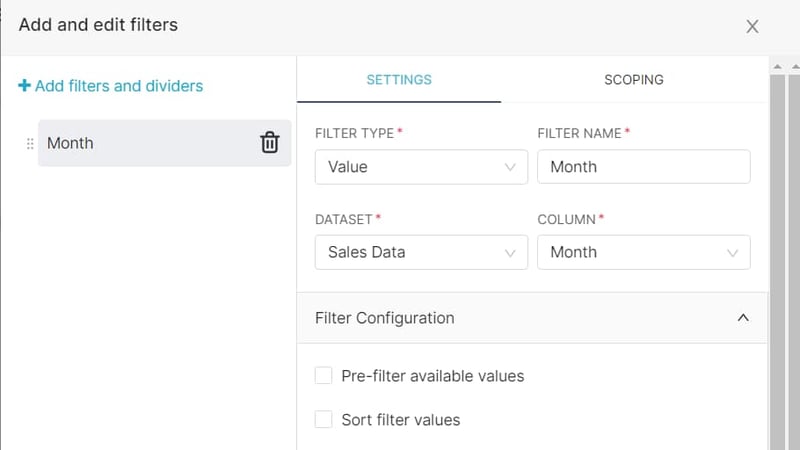800x450 pixels.
Task: Switch to the Scoping tab
Action: pyautogui.click(x=634, y=80)
